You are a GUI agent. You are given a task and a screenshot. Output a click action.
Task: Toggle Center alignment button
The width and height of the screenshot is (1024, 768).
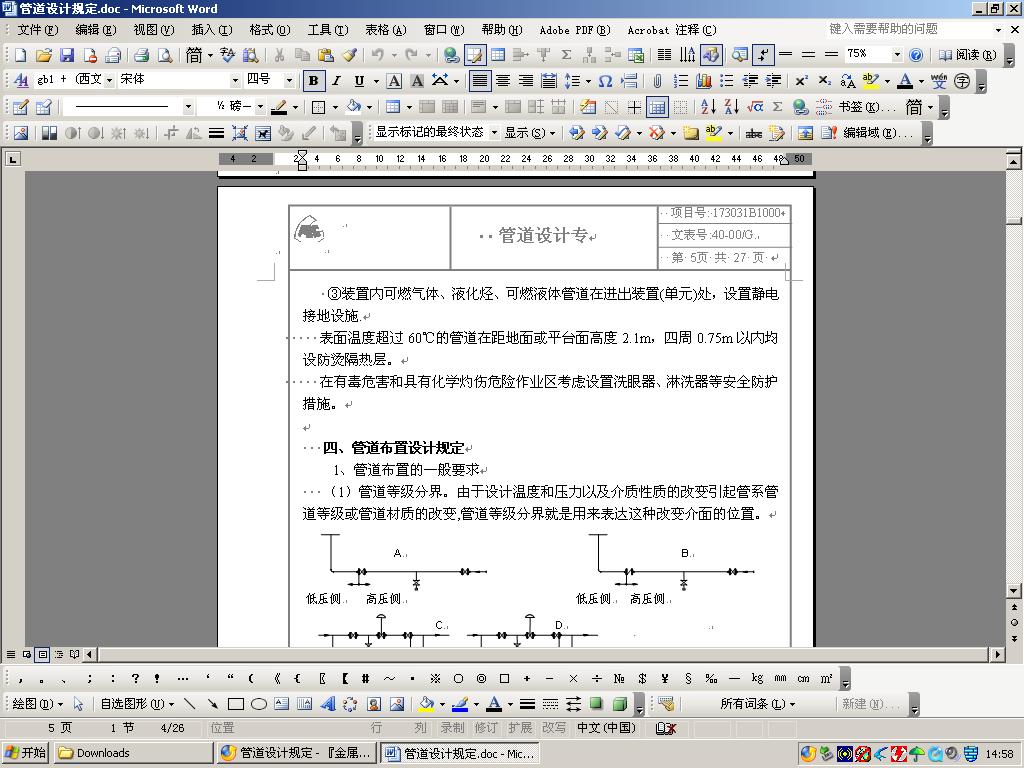click(x=503, y=81)
